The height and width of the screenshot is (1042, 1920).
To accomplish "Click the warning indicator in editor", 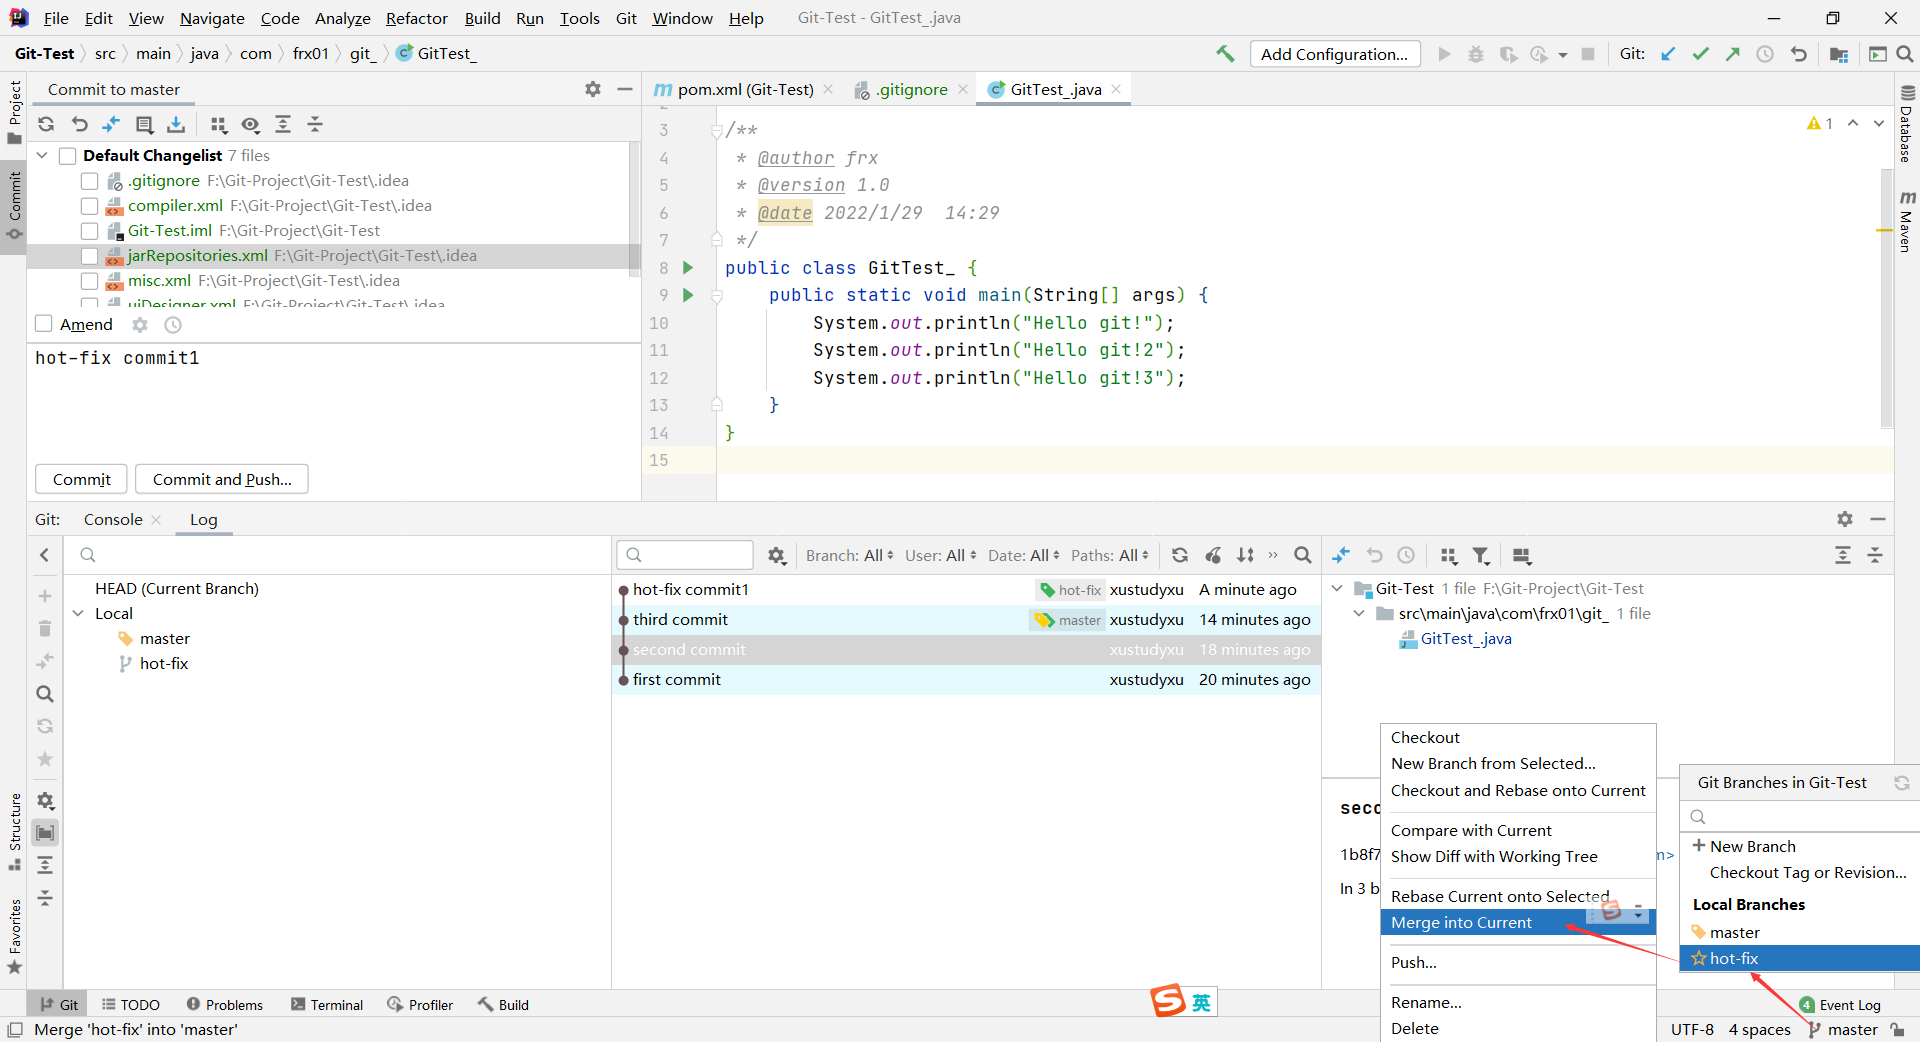I will point(1820,123).
